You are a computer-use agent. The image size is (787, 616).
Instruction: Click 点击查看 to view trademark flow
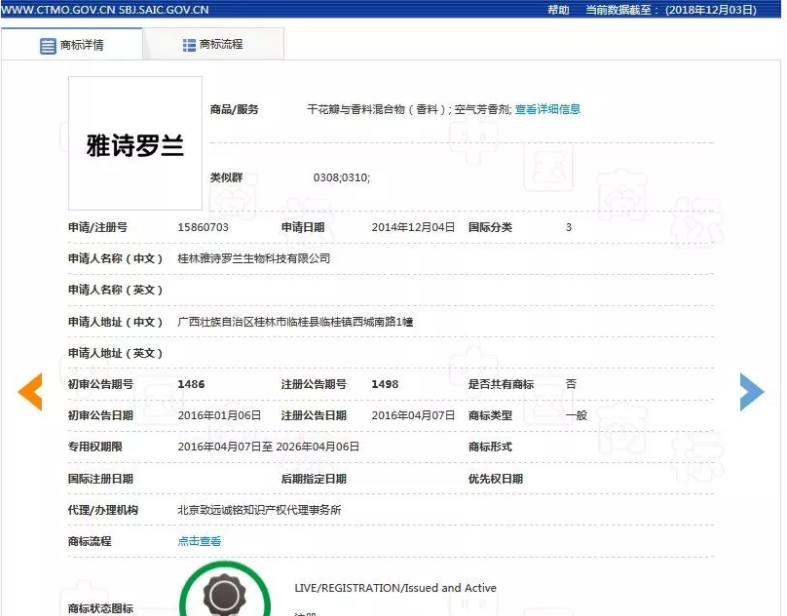pyautogui.click(x=199, y=541)
